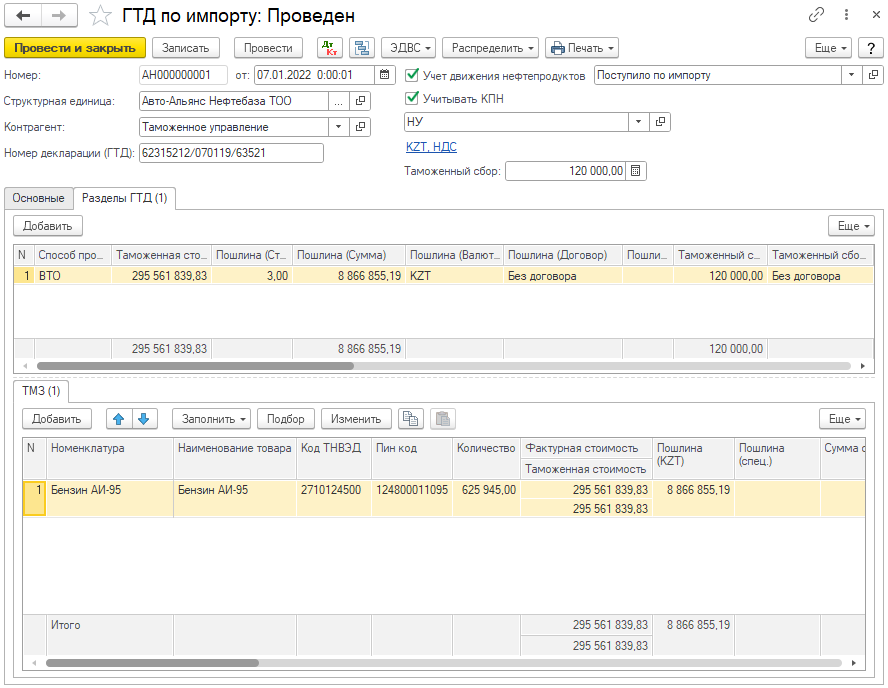The height and width of the screenshot is (688, 888).
Task: Move row down with blue arrow
Action: 143,419
